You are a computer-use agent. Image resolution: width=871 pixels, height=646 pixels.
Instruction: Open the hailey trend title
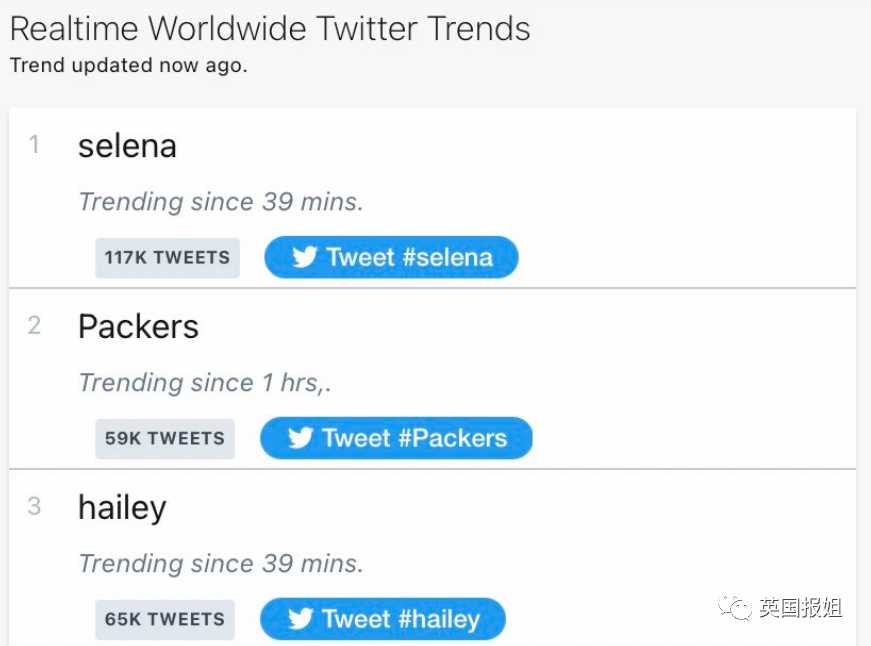tap(122, 508)
